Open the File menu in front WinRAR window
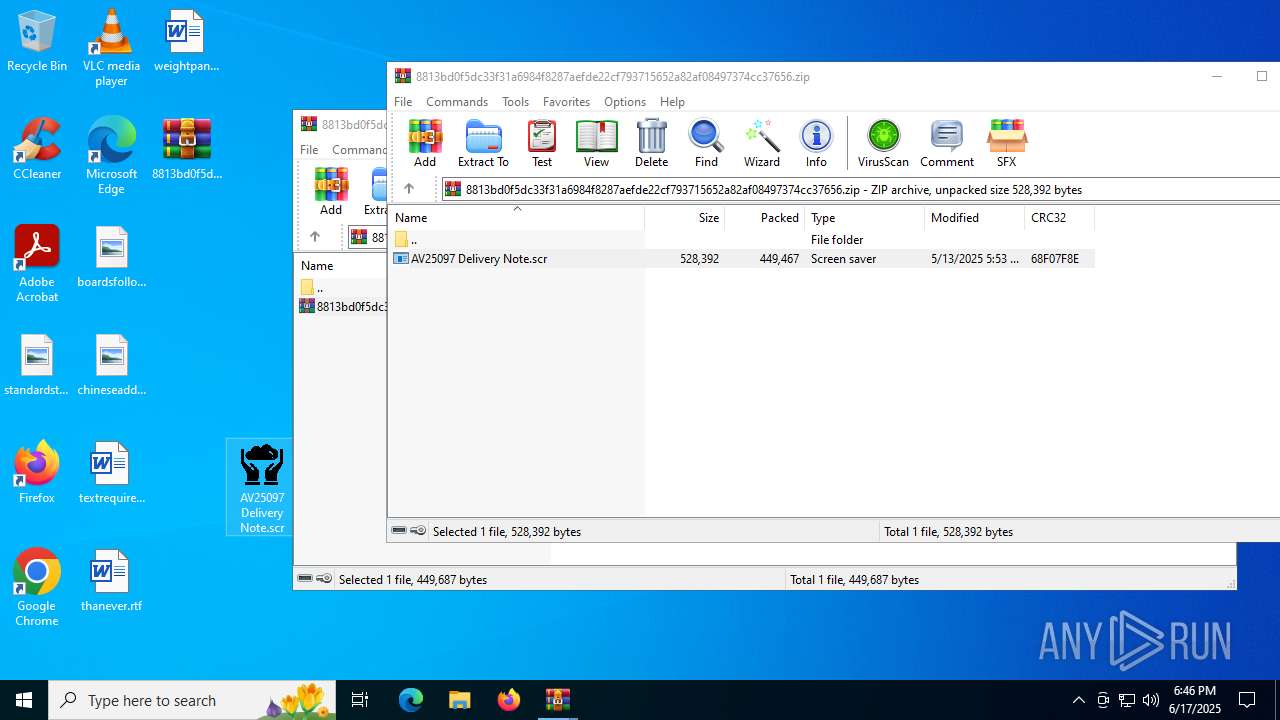This screenshot has width=1280, height=720. tap(403, 102)
